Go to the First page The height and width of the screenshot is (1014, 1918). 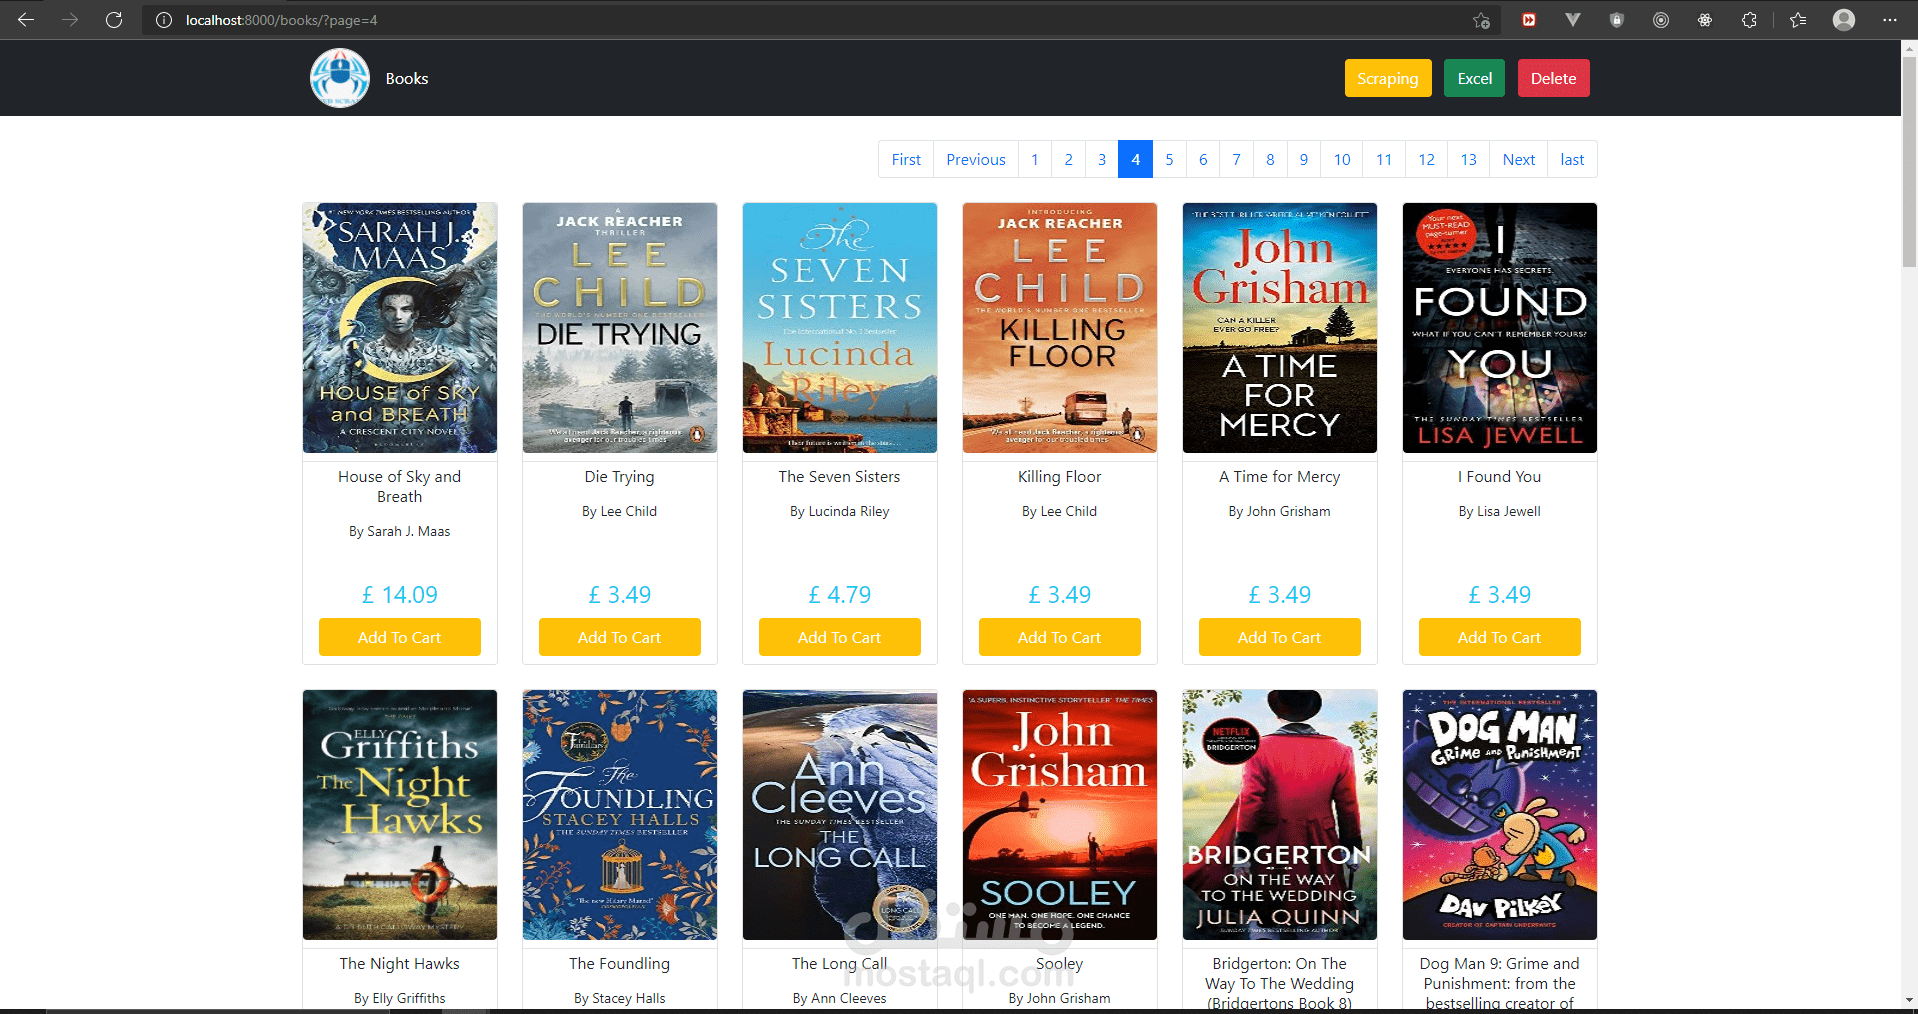point(906,159)
